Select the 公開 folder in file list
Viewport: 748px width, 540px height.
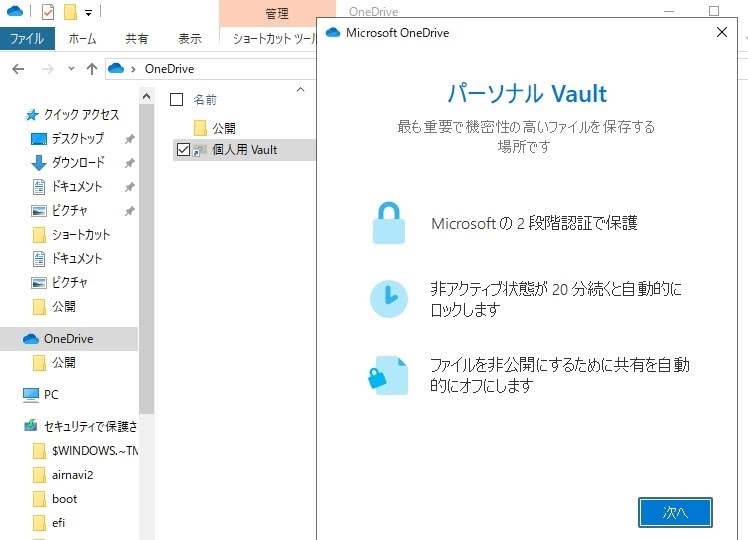224,128
